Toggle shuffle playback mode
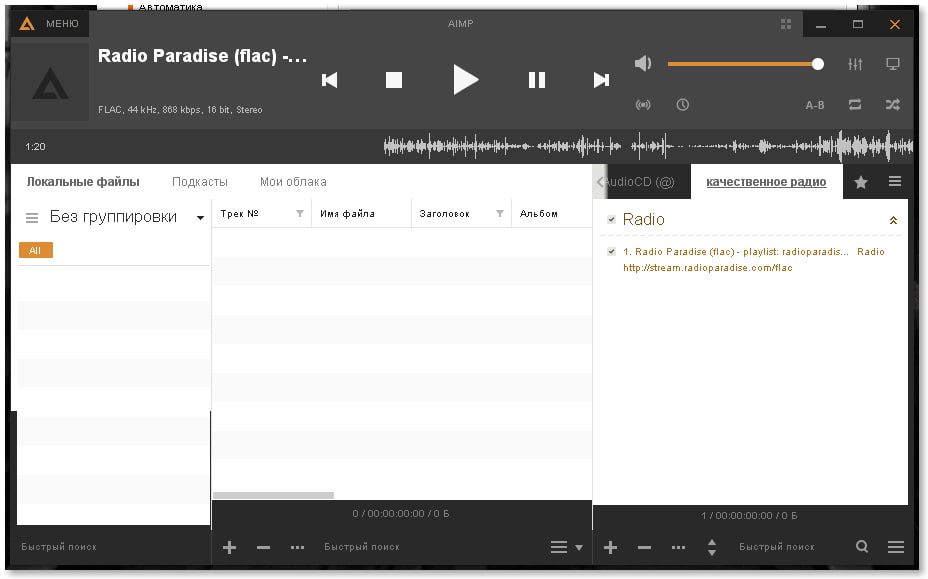 point(892,105)
